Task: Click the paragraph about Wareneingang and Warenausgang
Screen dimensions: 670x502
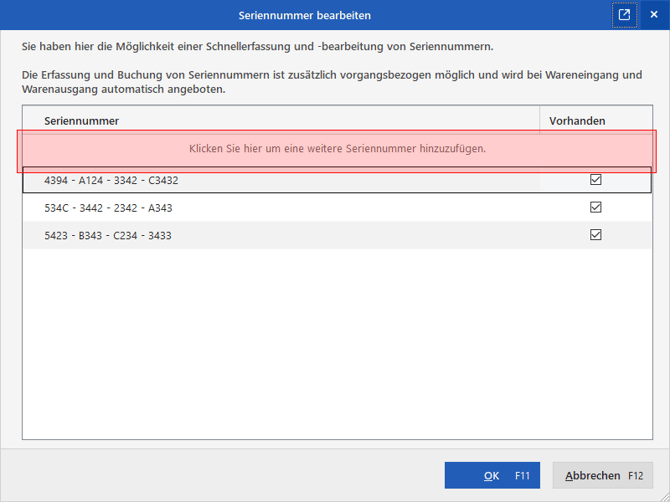Action: click(x=332, y=82)
